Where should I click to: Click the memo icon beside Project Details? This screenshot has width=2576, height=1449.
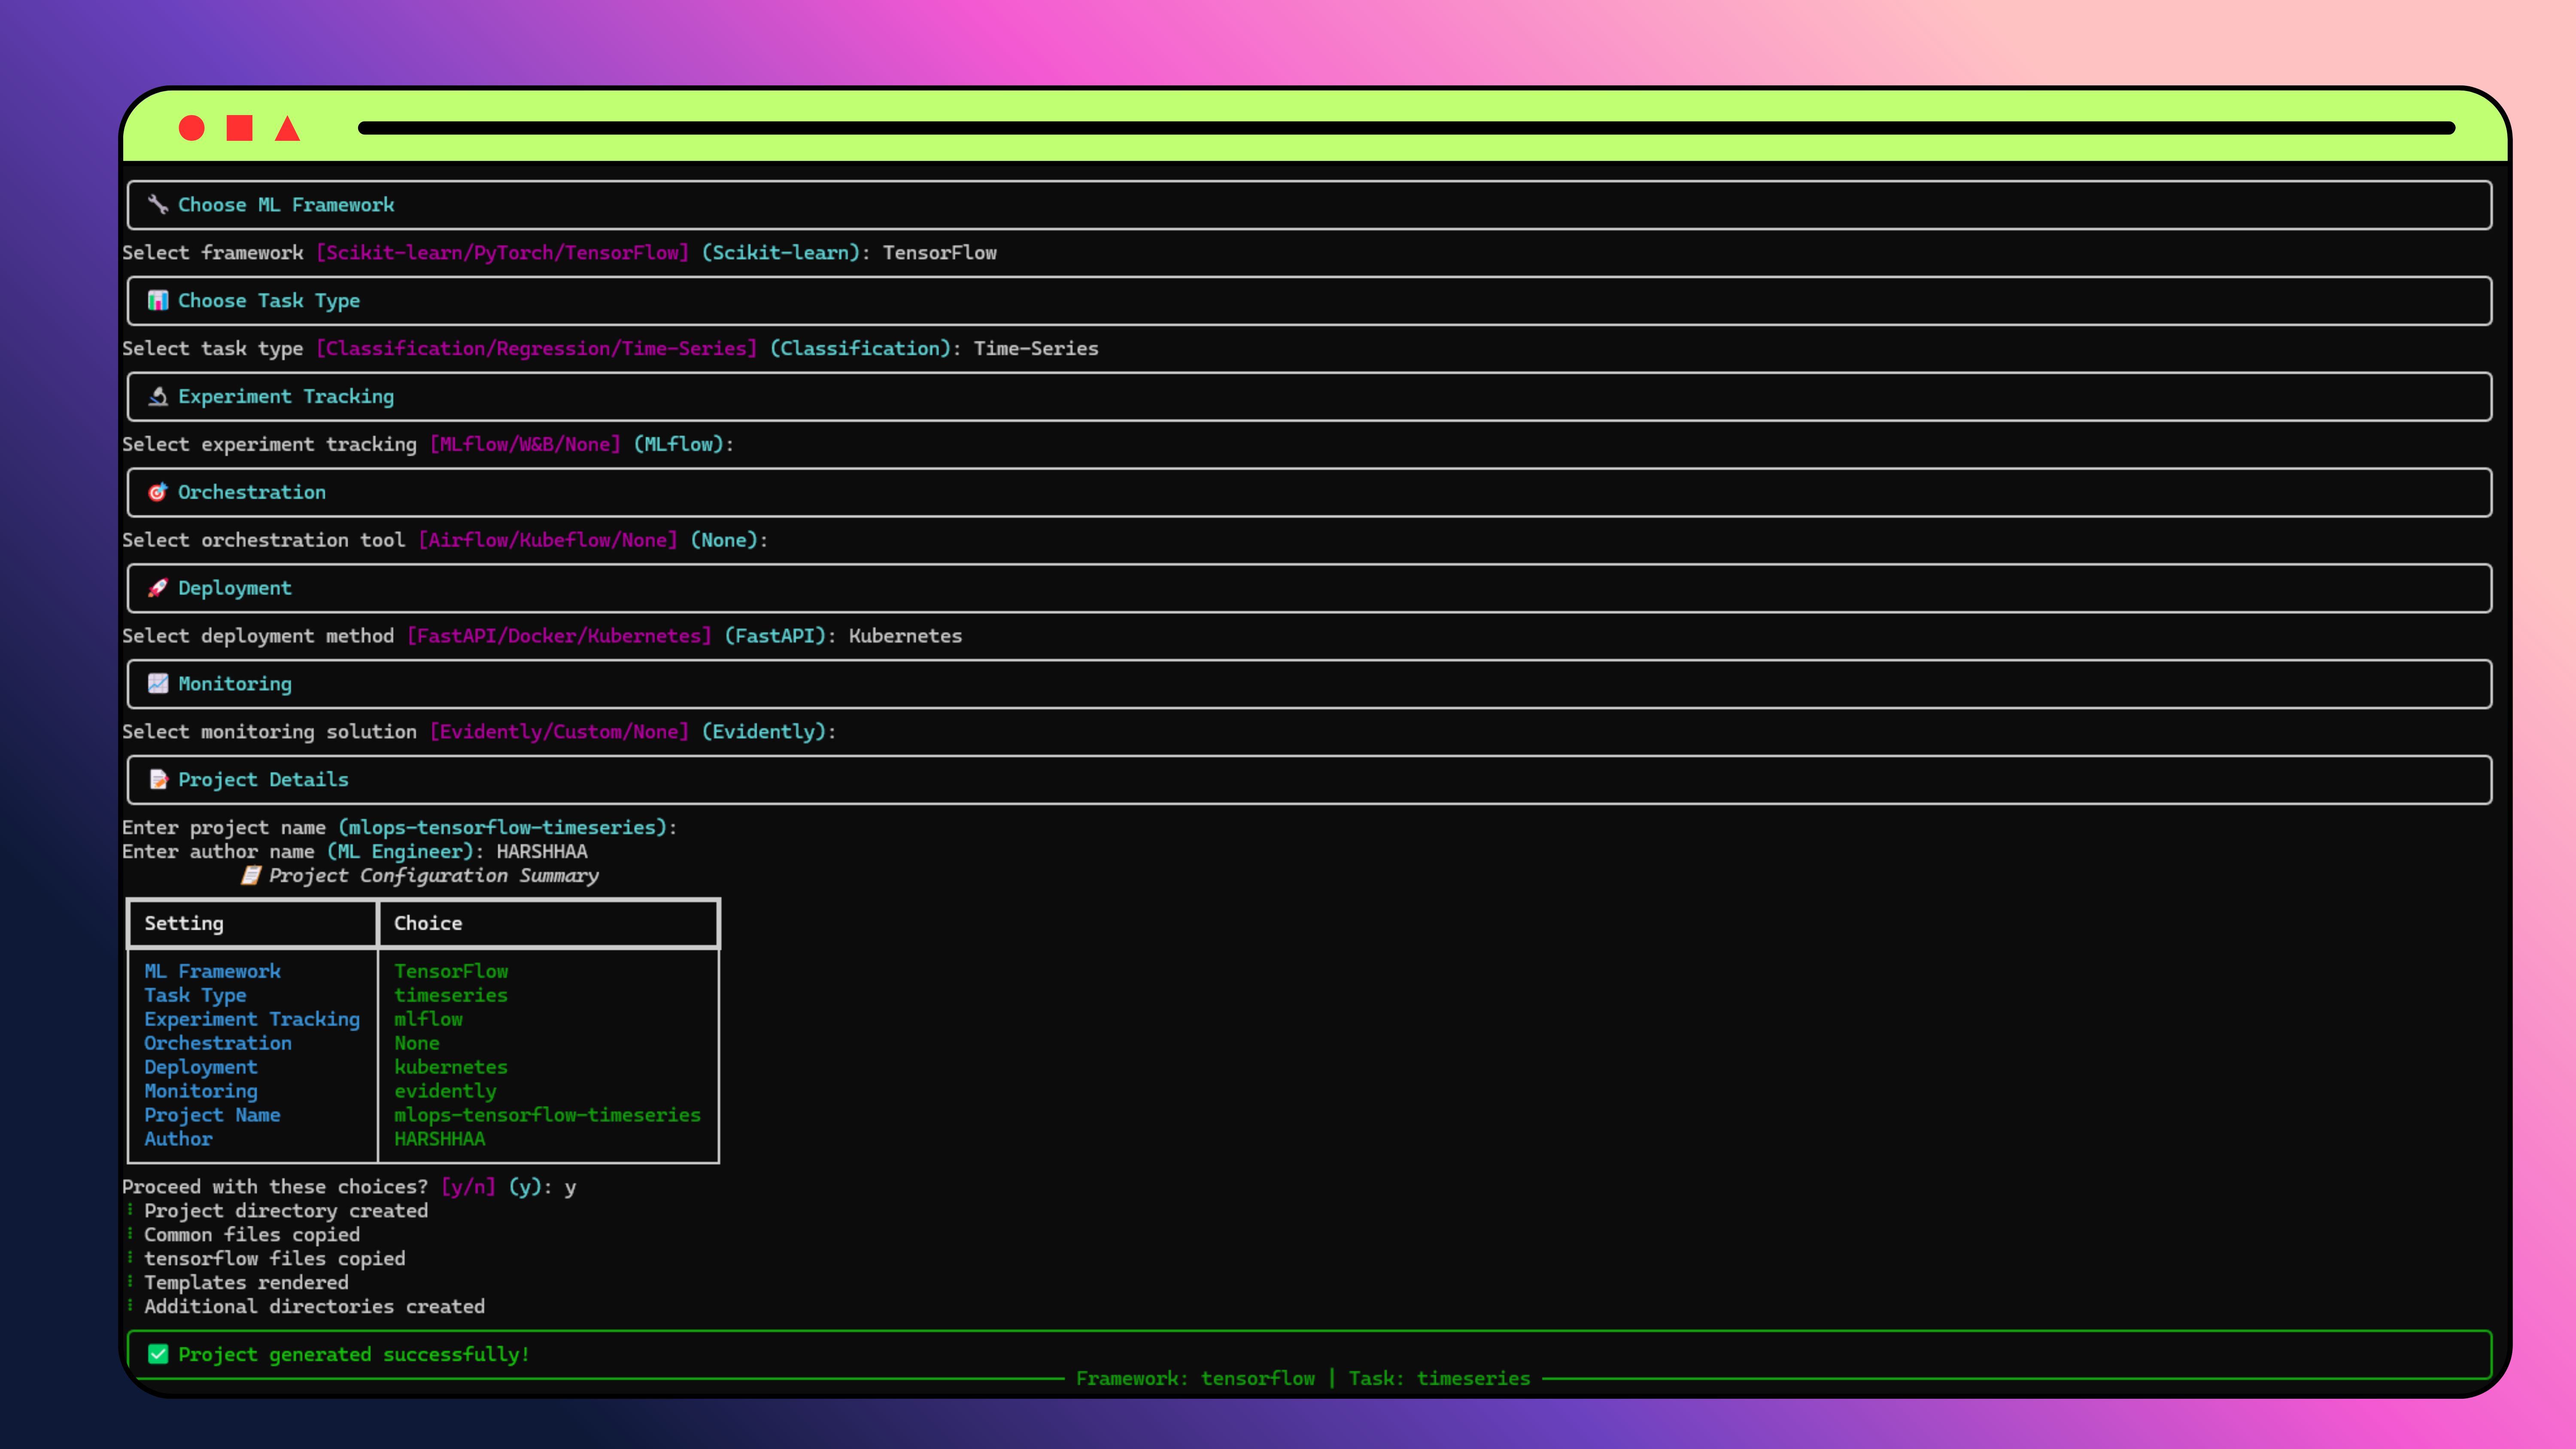point(157,779)
